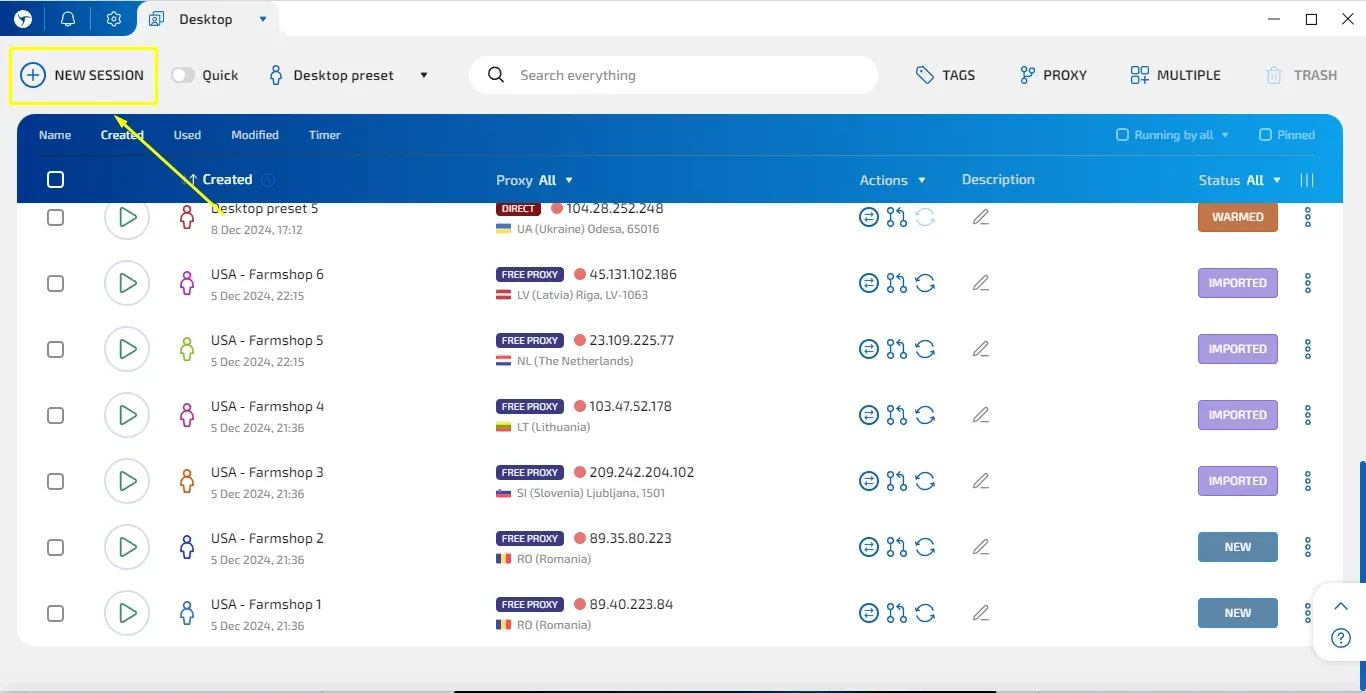
Task: Click the NEW SESSION button
Action: point(83,75)
